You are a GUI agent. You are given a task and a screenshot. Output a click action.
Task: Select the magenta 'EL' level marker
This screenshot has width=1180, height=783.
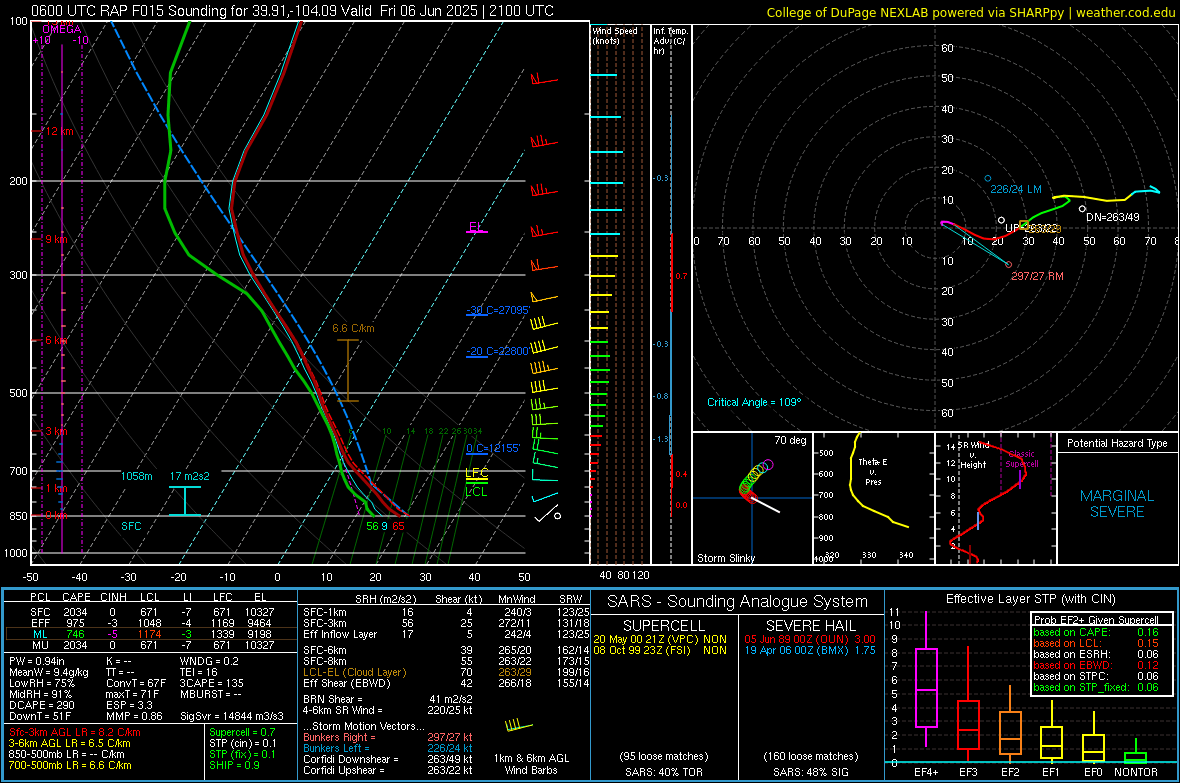(x=476, y=227)
